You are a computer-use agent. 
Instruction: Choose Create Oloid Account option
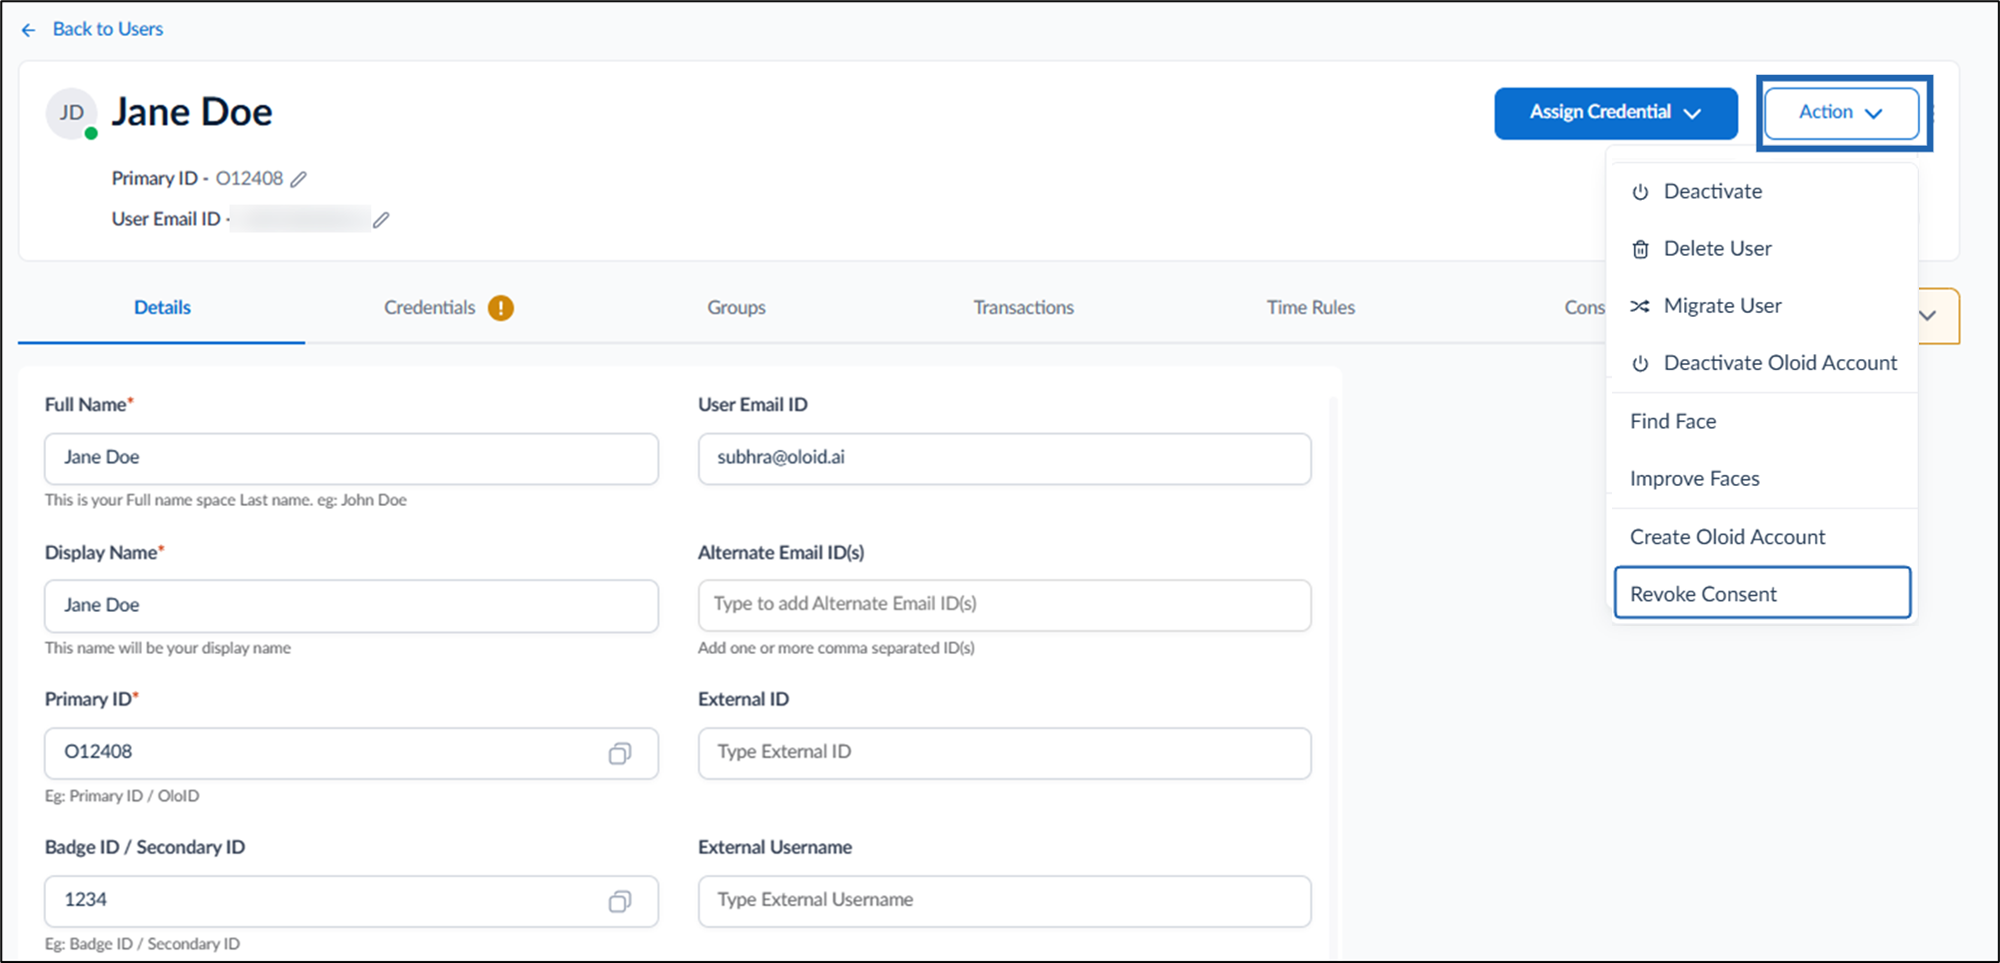point(1762,537)
